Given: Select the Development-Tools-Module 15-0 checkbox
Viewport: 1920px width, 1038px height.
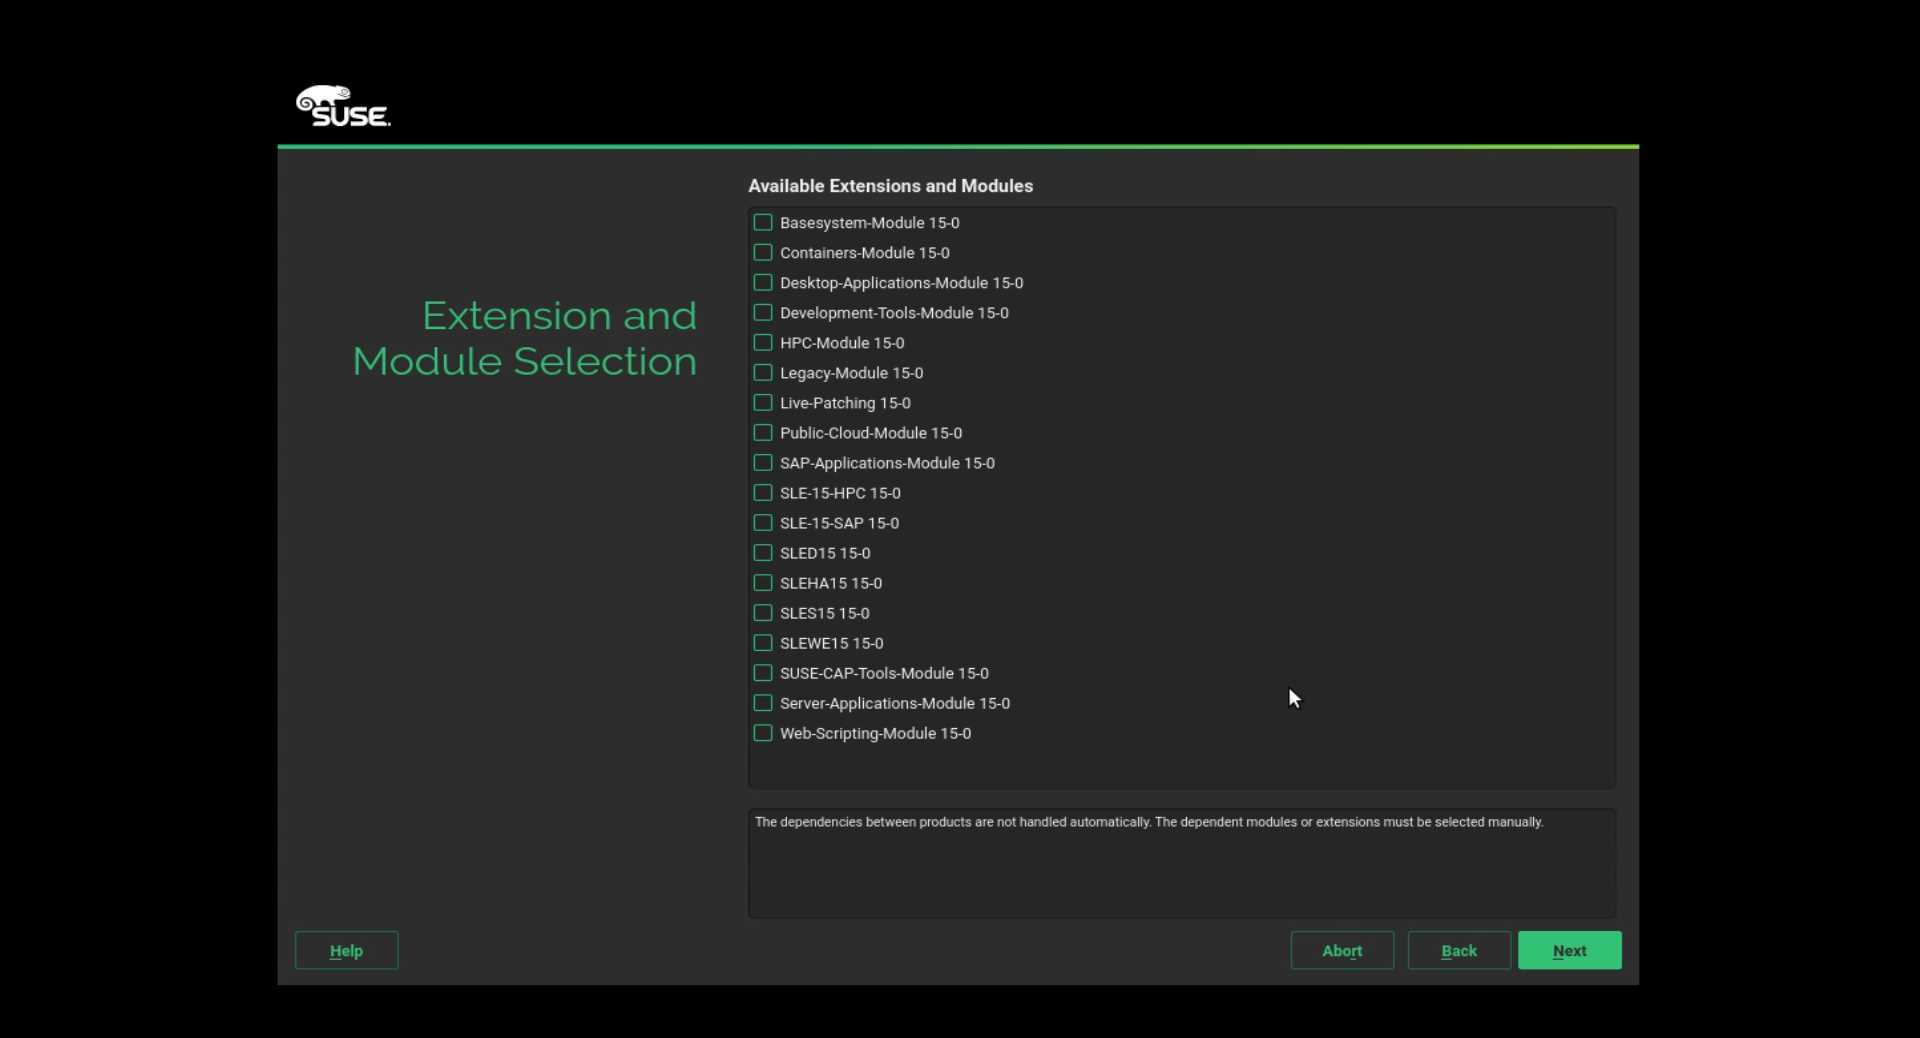Looking at the screenshot, I should (x=763, y=313).
